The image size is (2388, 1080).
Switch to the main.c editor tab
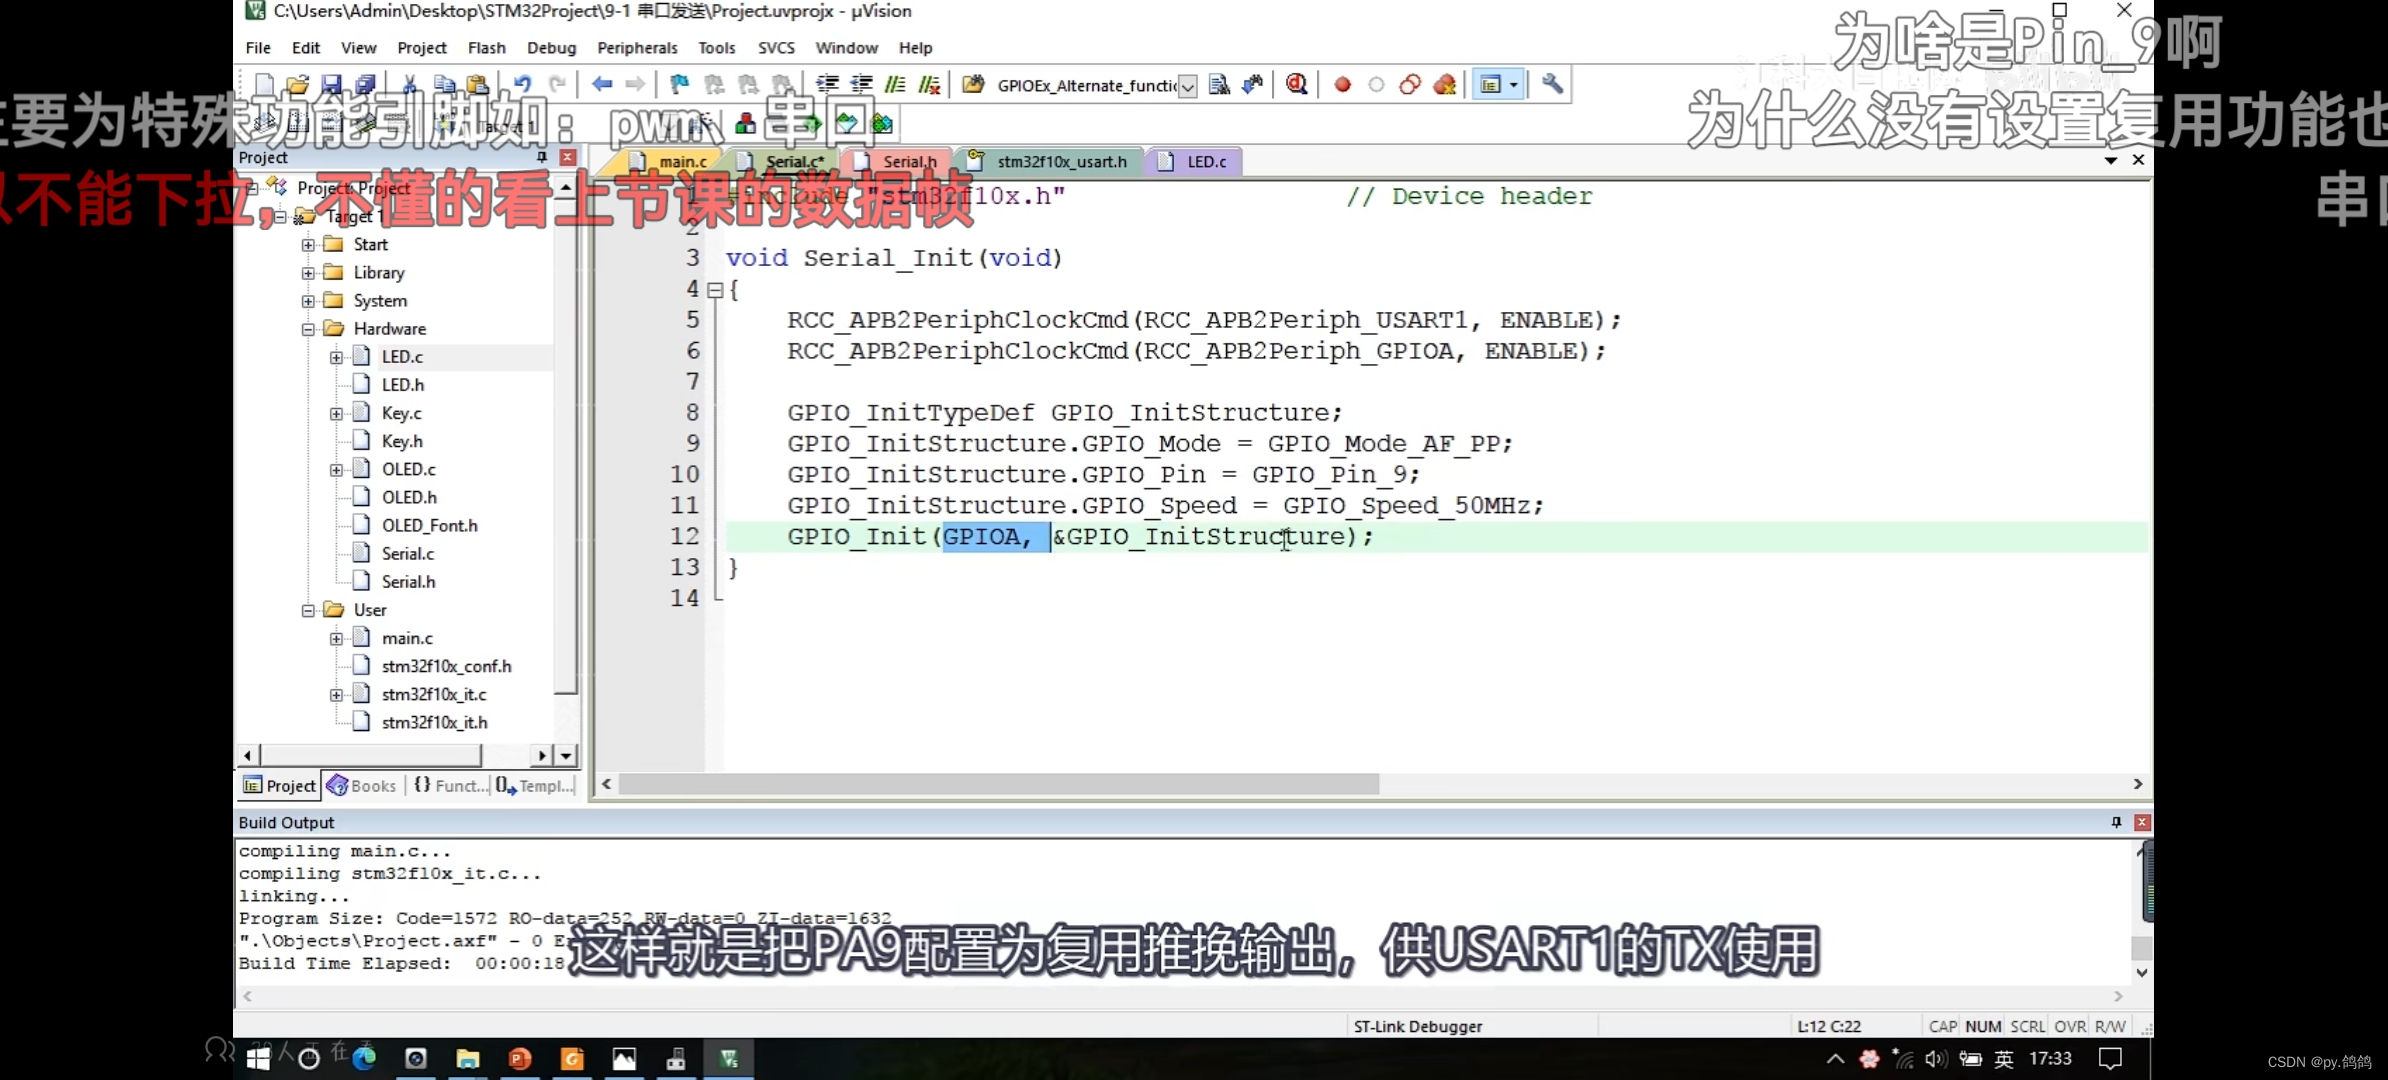pyautogui.click(x=672, y=161)
